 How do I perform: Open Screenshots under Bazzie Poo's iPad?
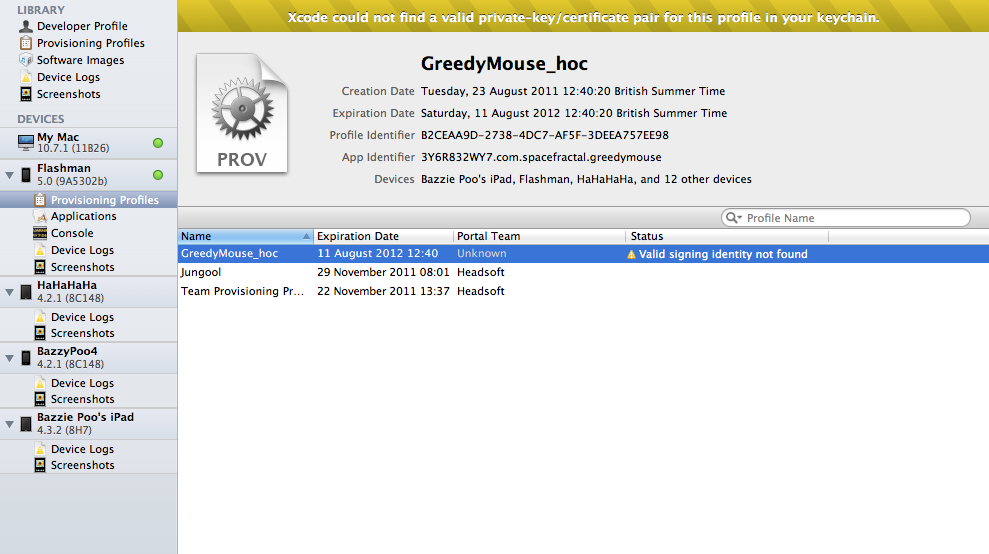(82, 465)
